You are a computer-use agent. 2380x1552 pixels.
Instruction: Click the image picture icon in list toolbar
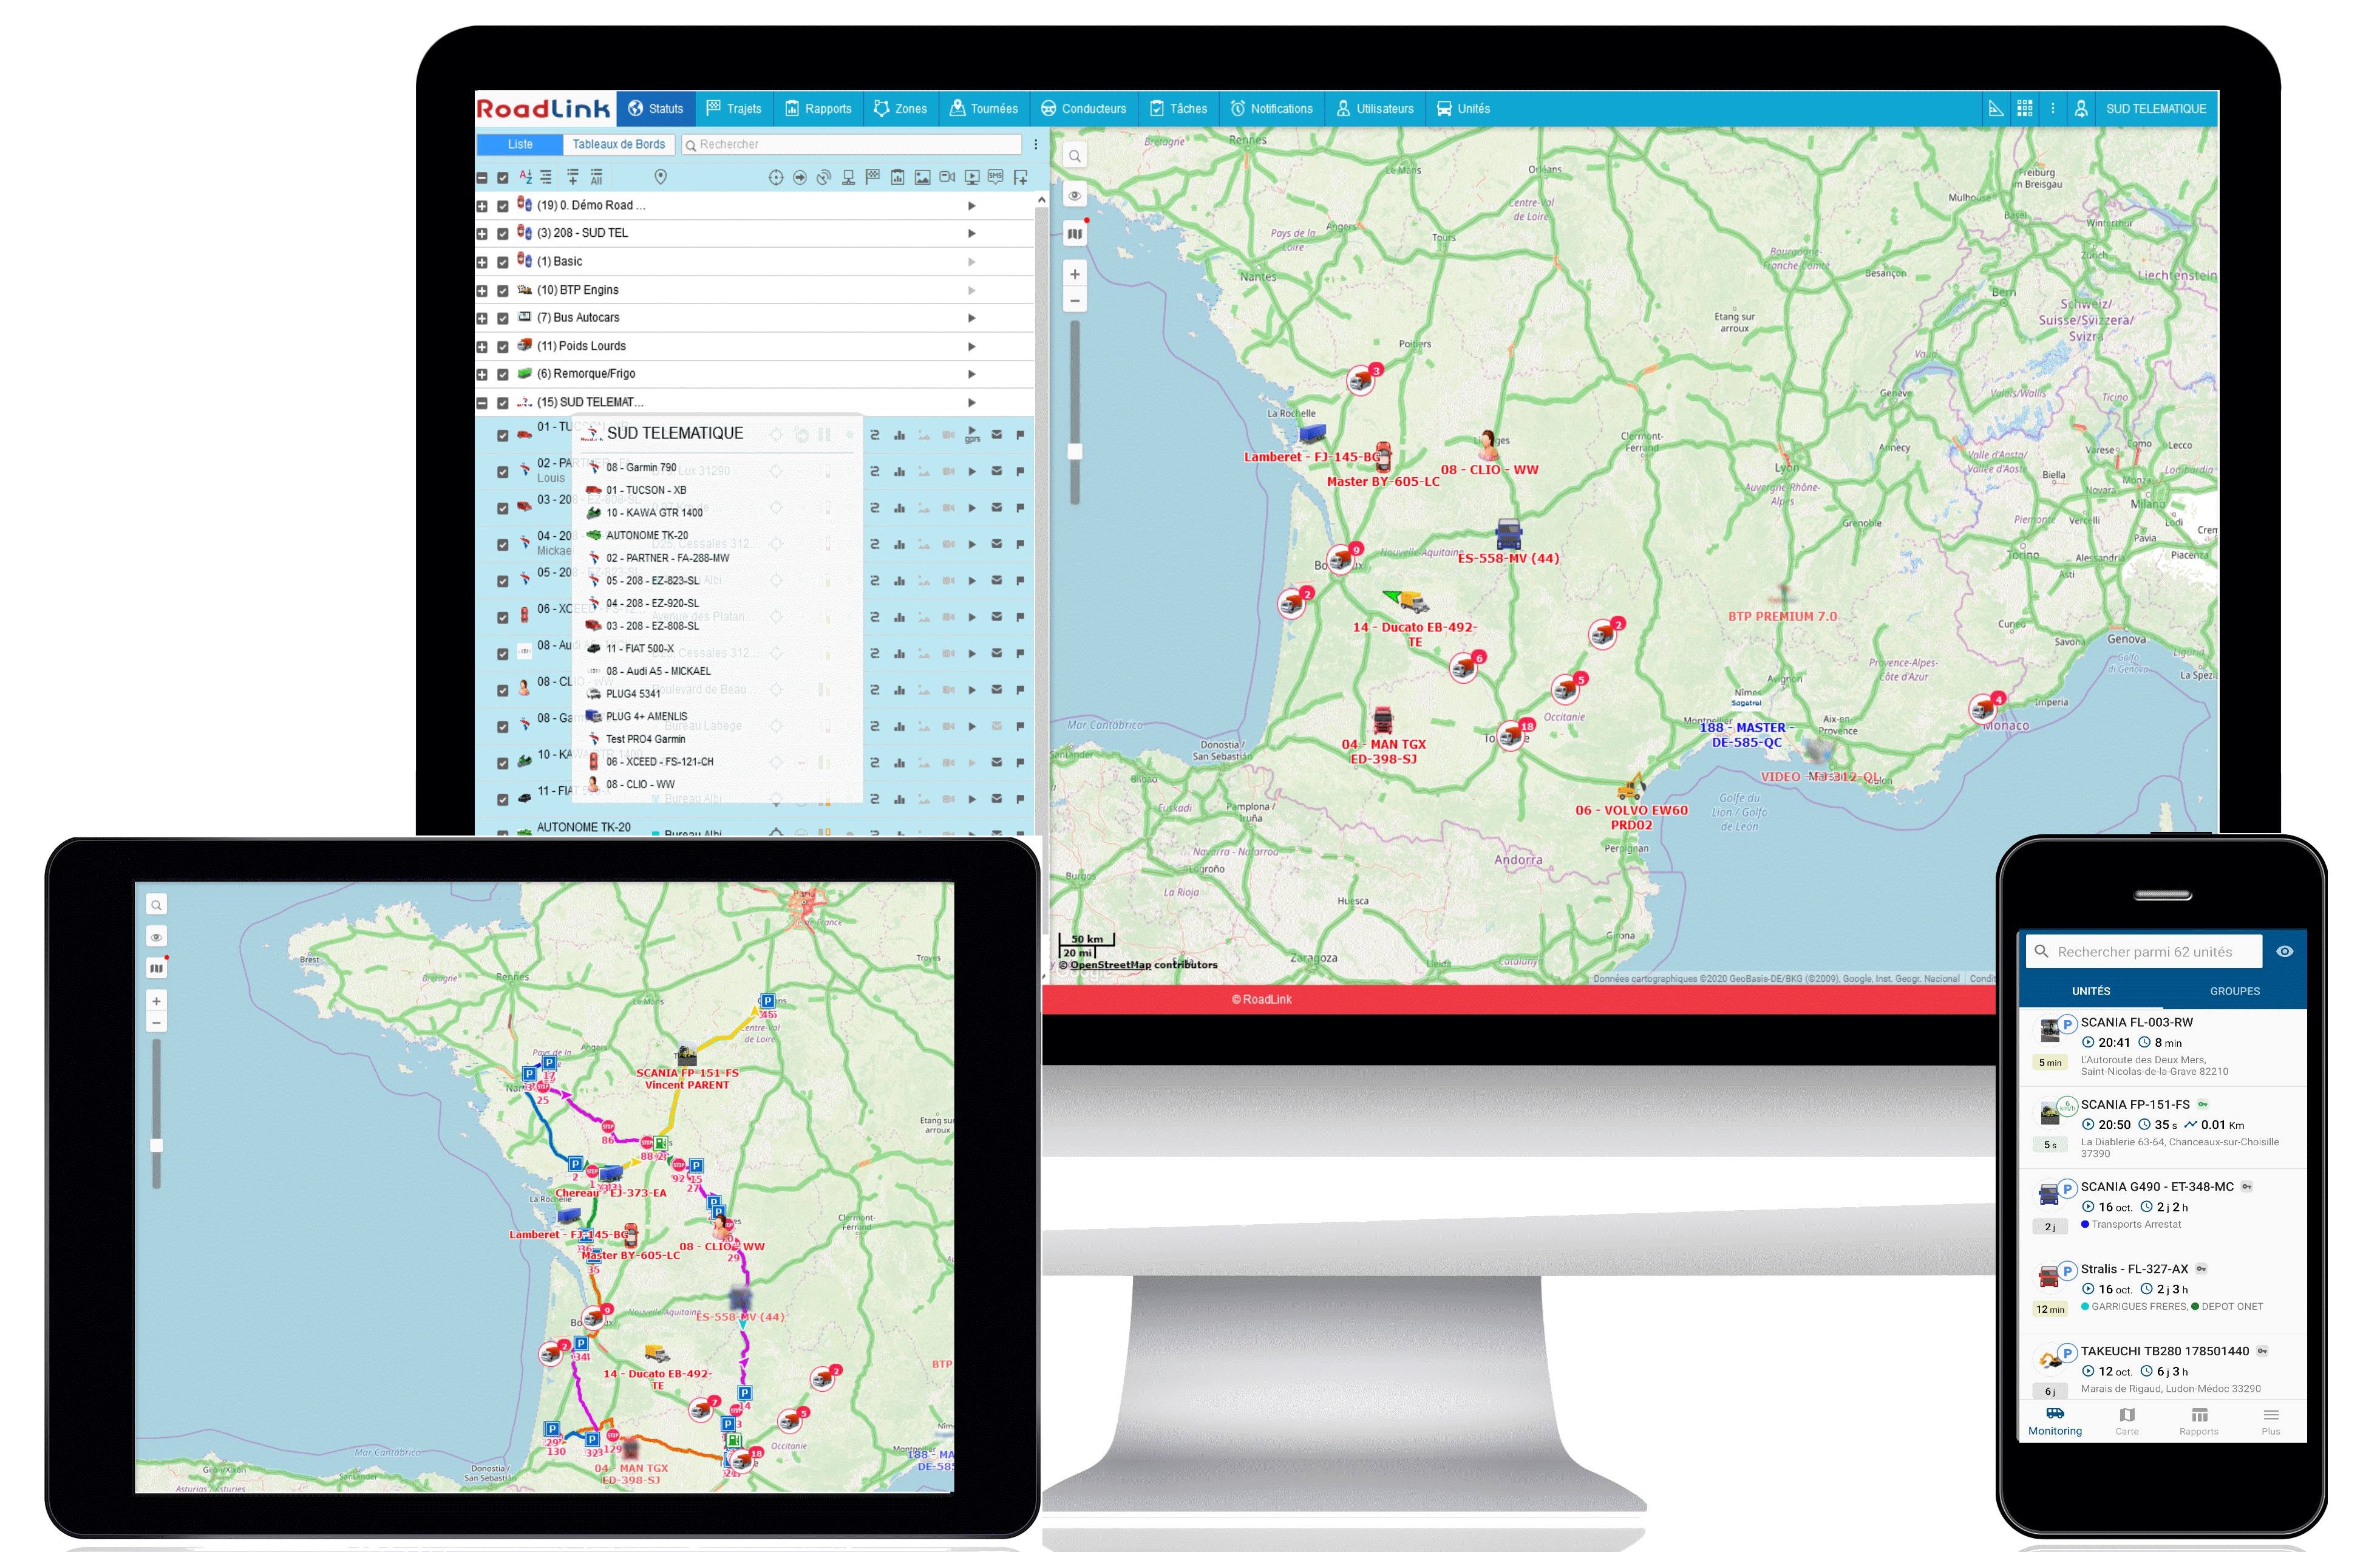(922, 177)
